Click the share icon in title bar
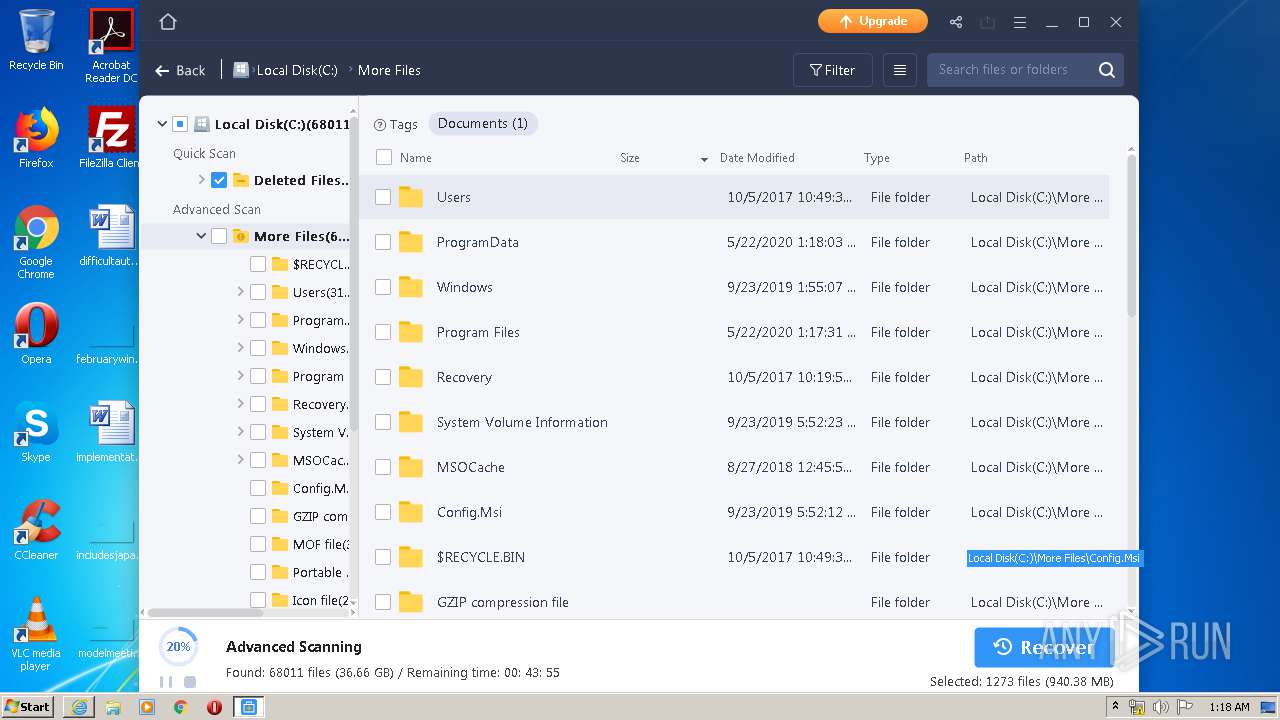This screenshot has width=1280, height=720. tap(956, 22)
